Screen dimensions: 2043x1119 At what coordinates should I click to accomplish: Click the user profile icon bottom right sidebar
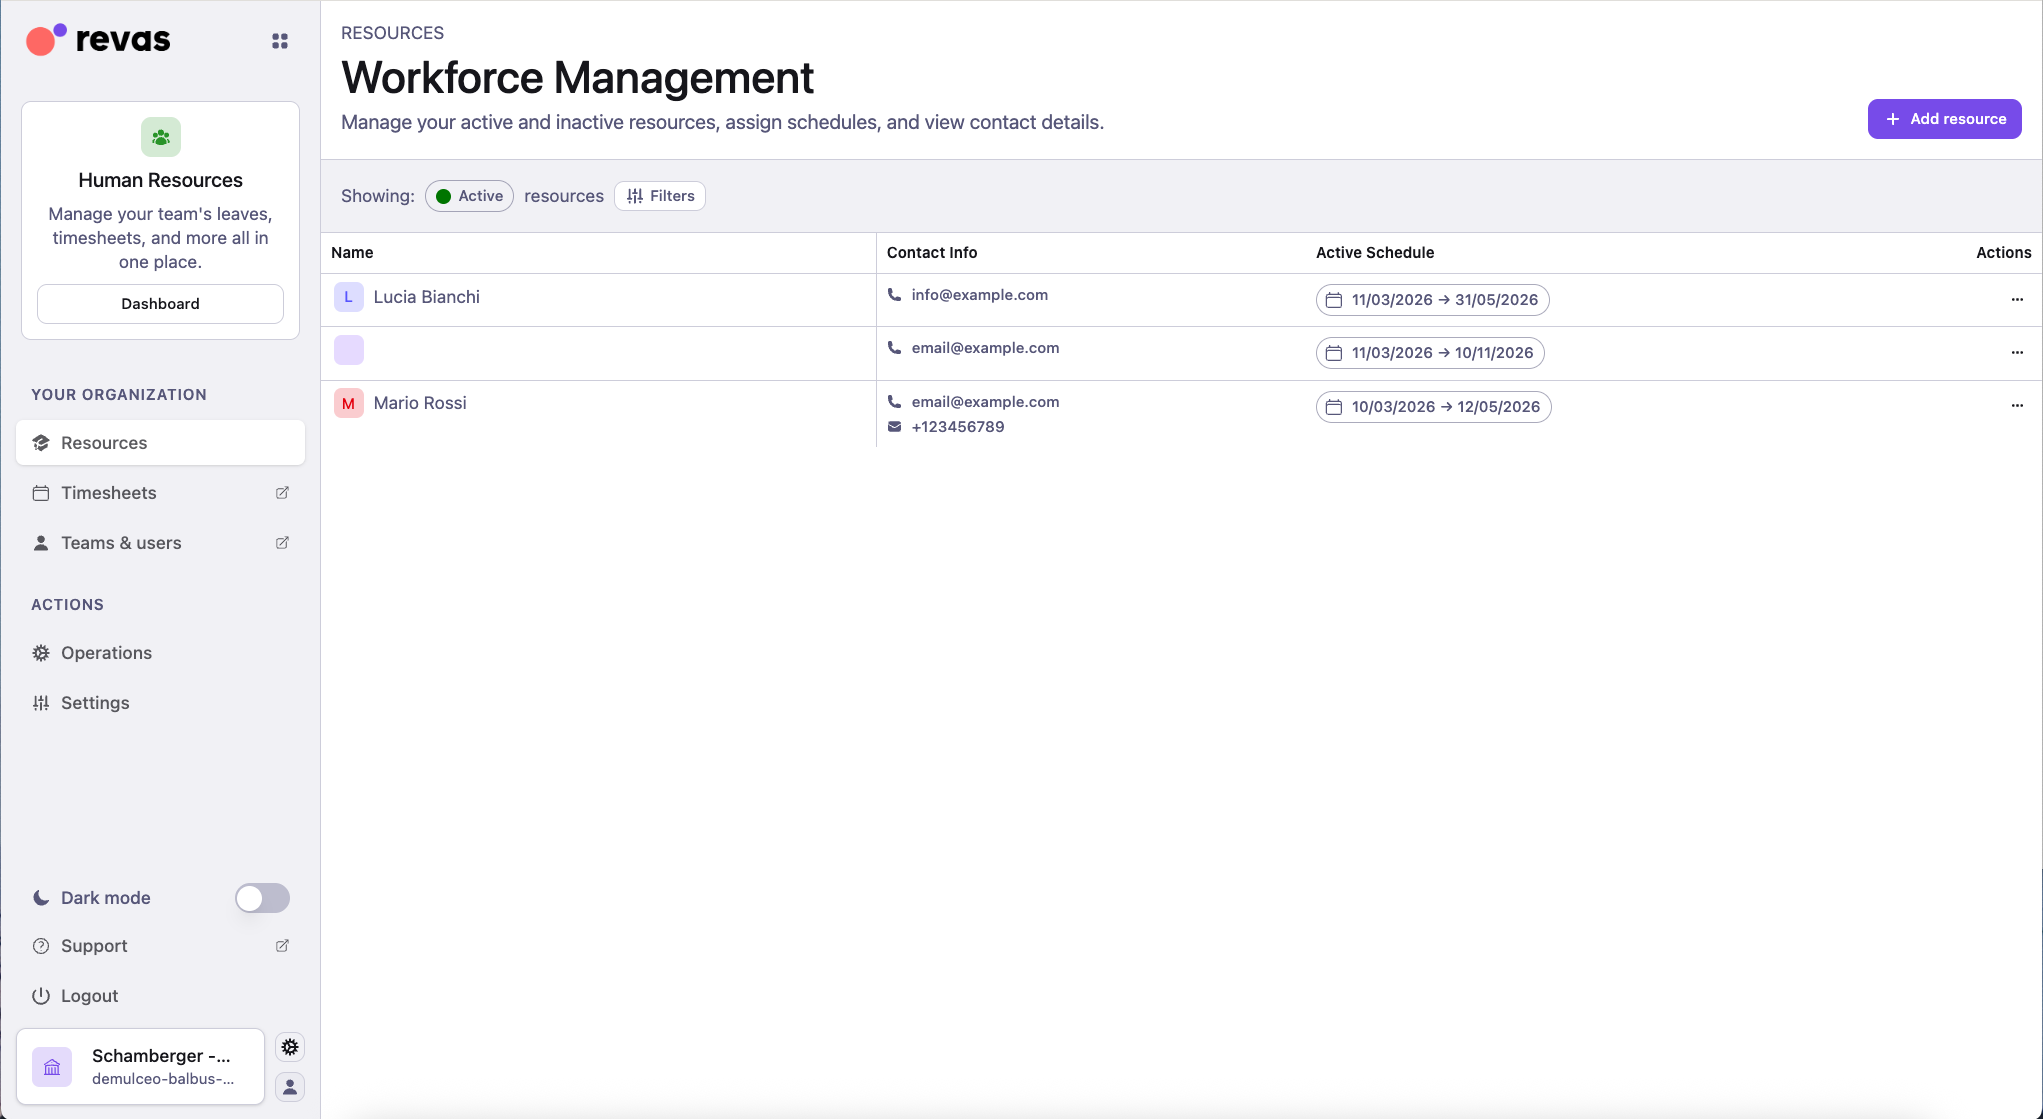pos(289,1087)
